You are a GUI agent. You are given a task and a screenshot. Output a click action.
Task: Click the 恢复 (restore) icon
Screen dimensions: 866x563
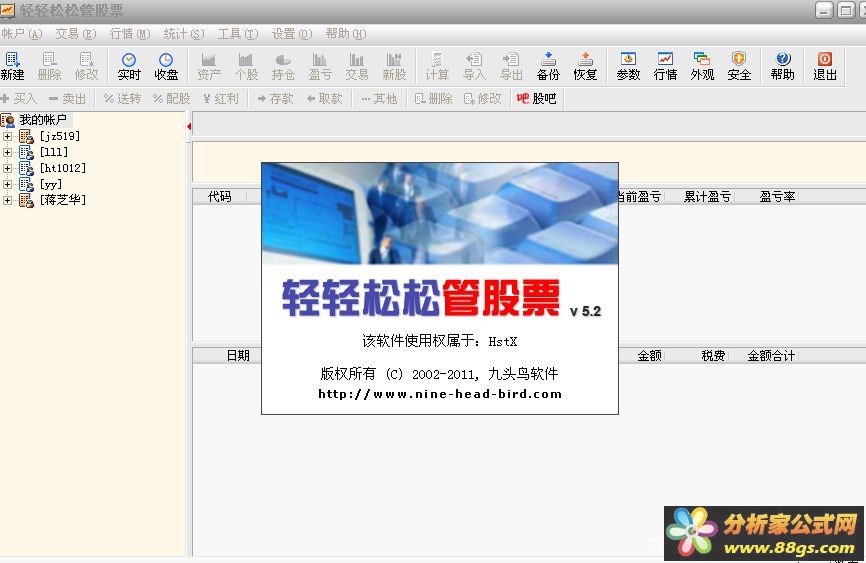tap(585, 66)
